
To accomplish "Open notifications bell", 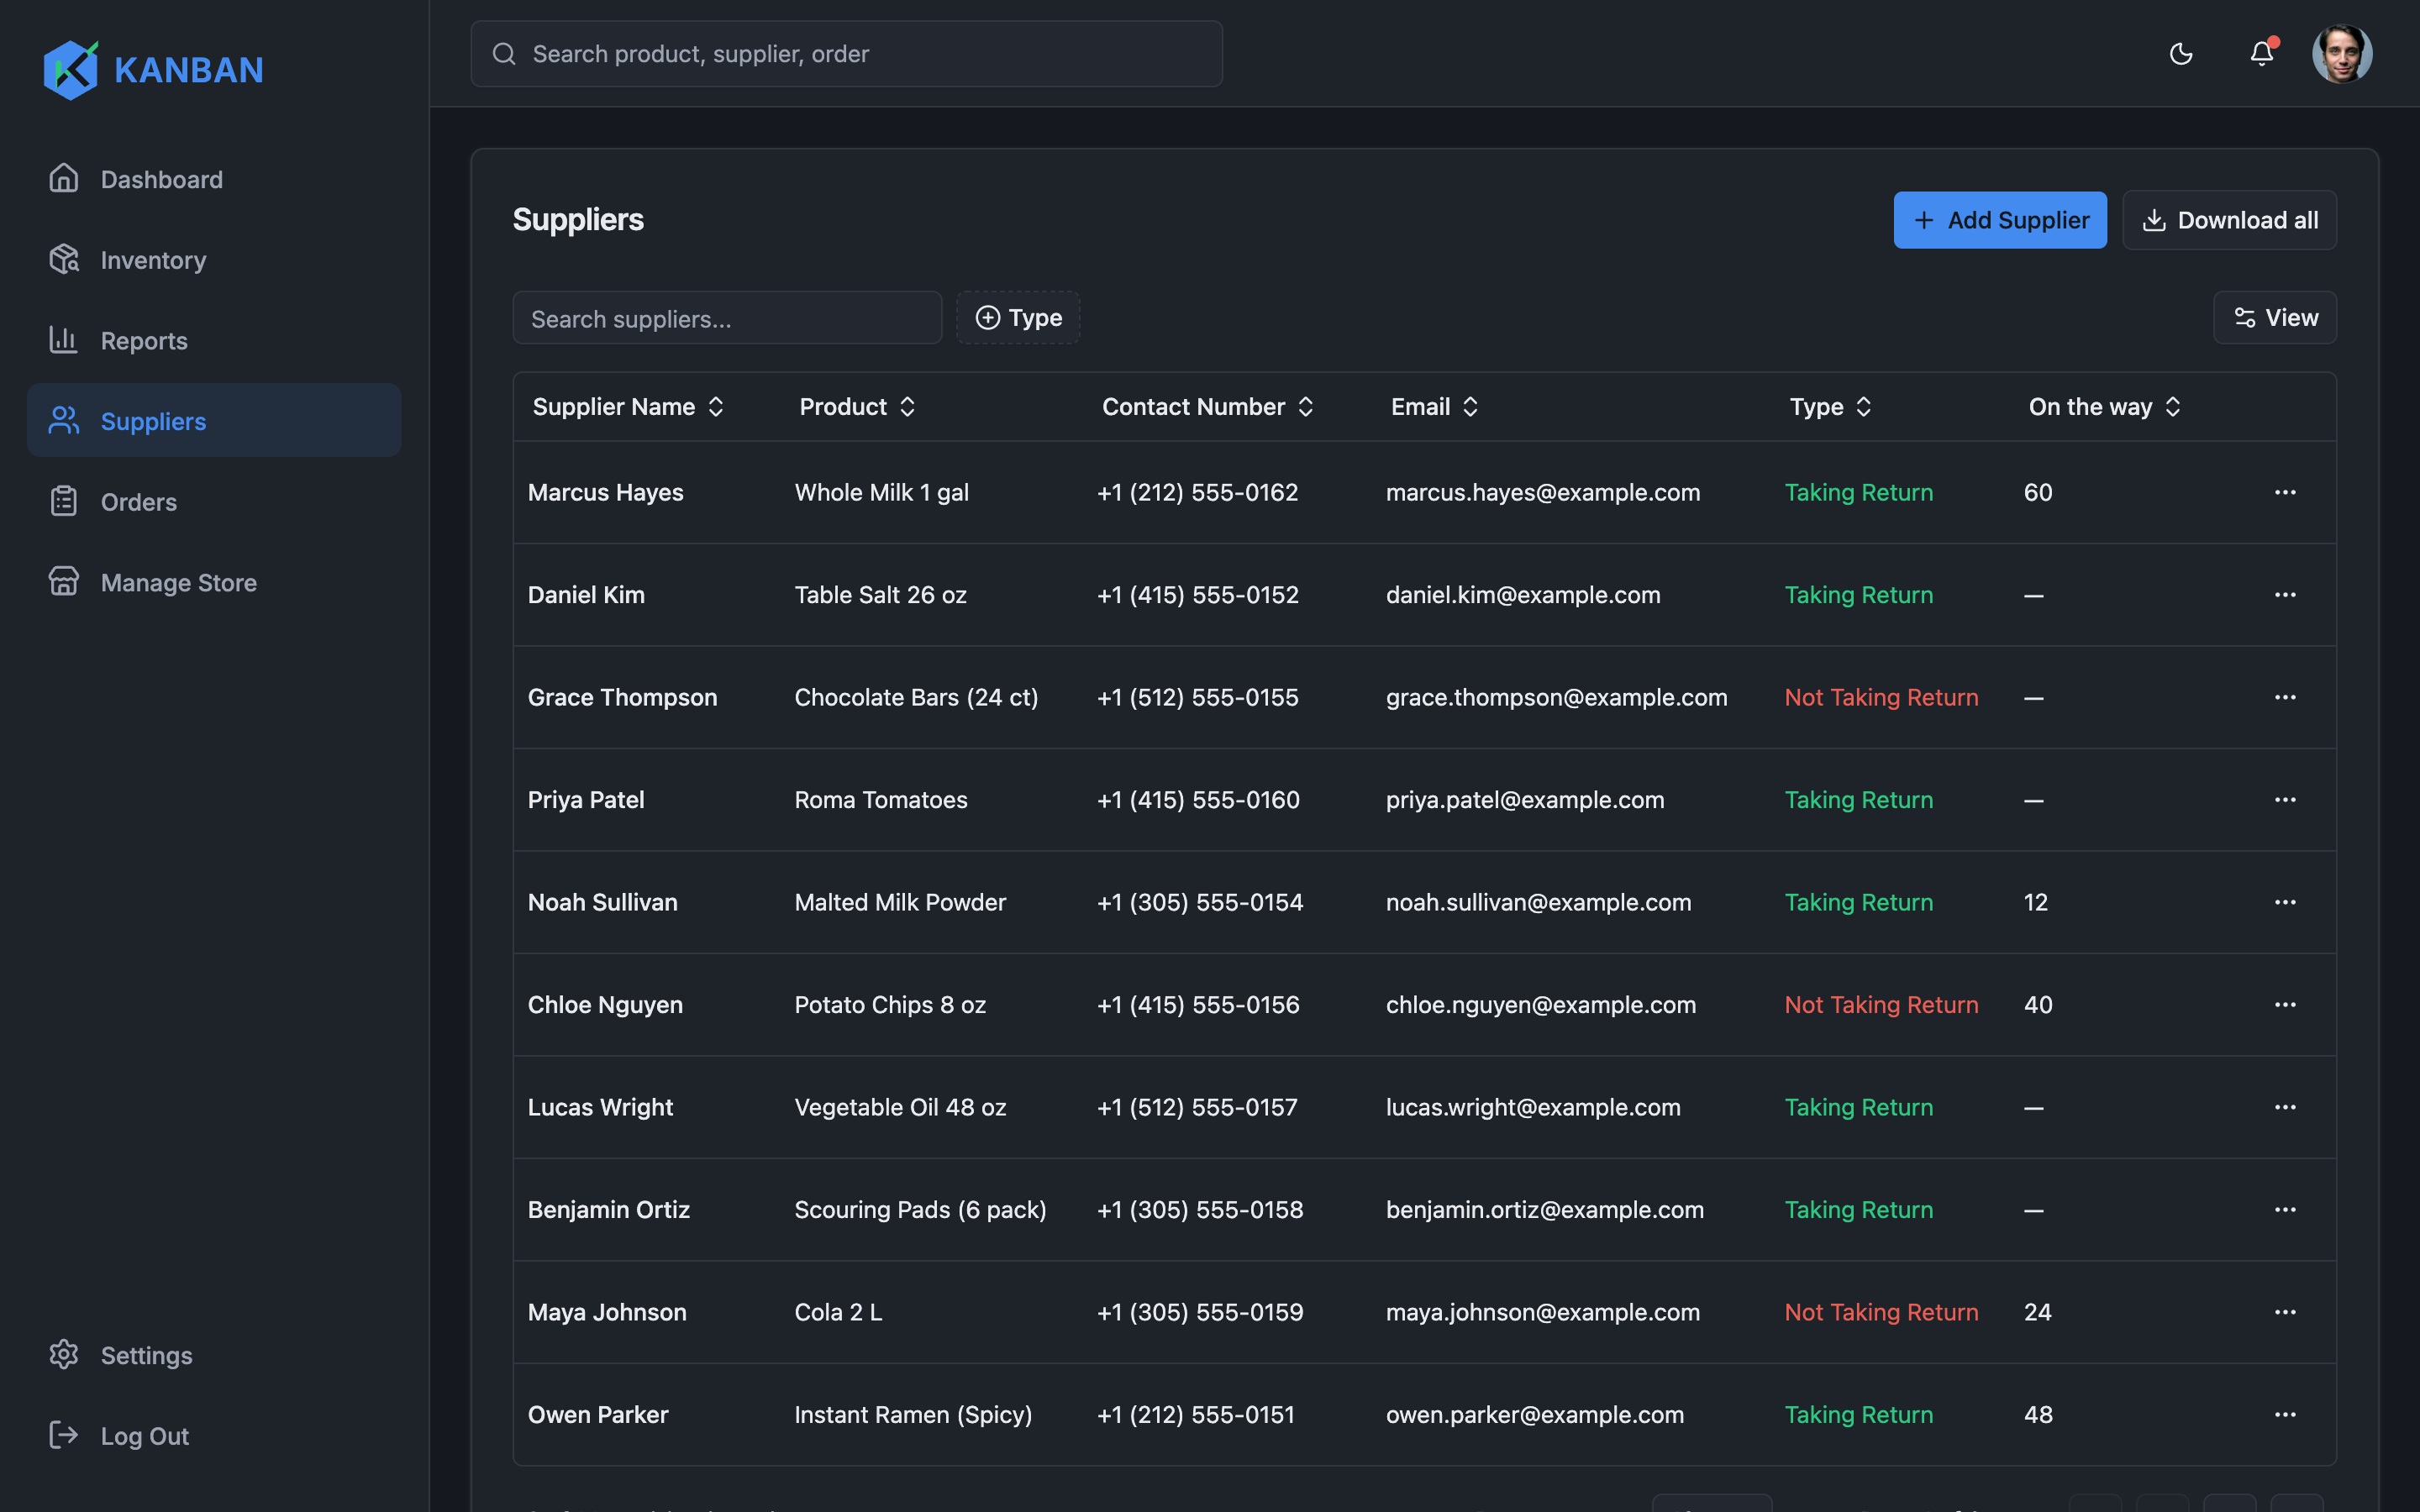I will coord(2262,53).
